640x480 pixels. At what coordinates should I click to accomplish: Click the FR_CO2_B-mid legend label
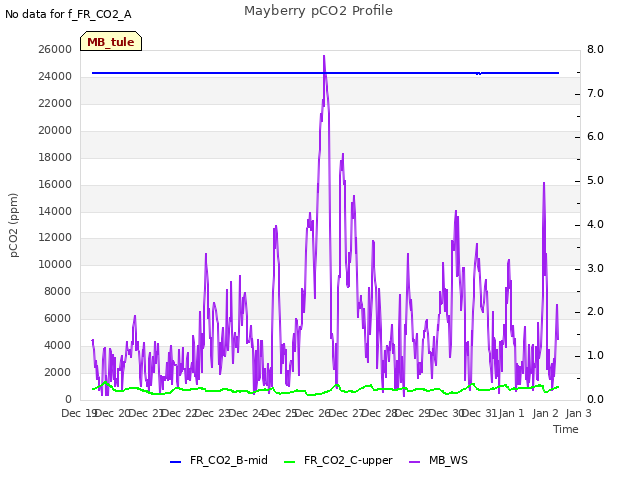click(x=229, y=460)
